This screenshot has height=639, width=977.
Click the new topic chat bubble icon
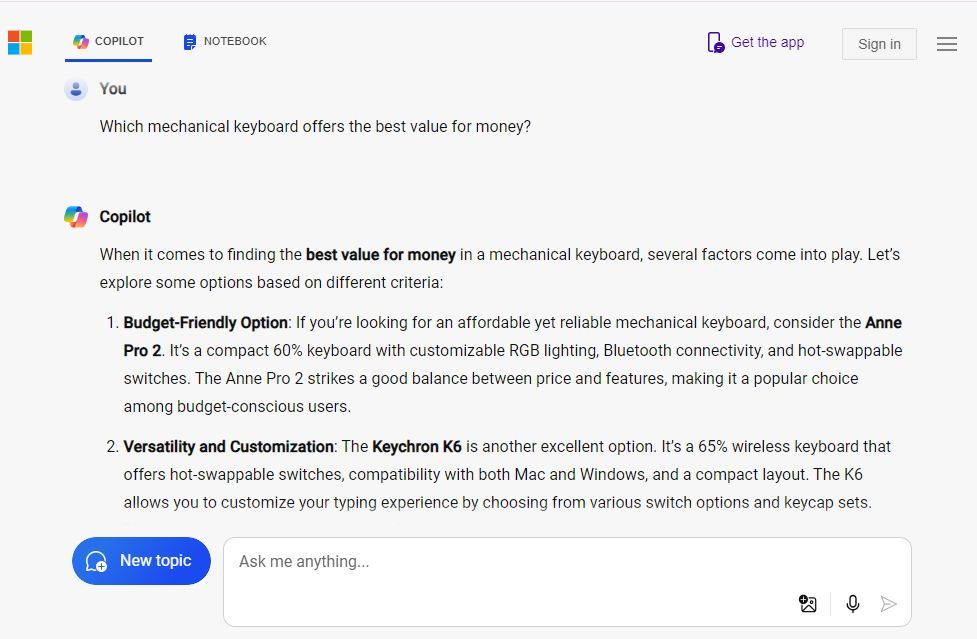pyautogui.click(x=97, y=561)
